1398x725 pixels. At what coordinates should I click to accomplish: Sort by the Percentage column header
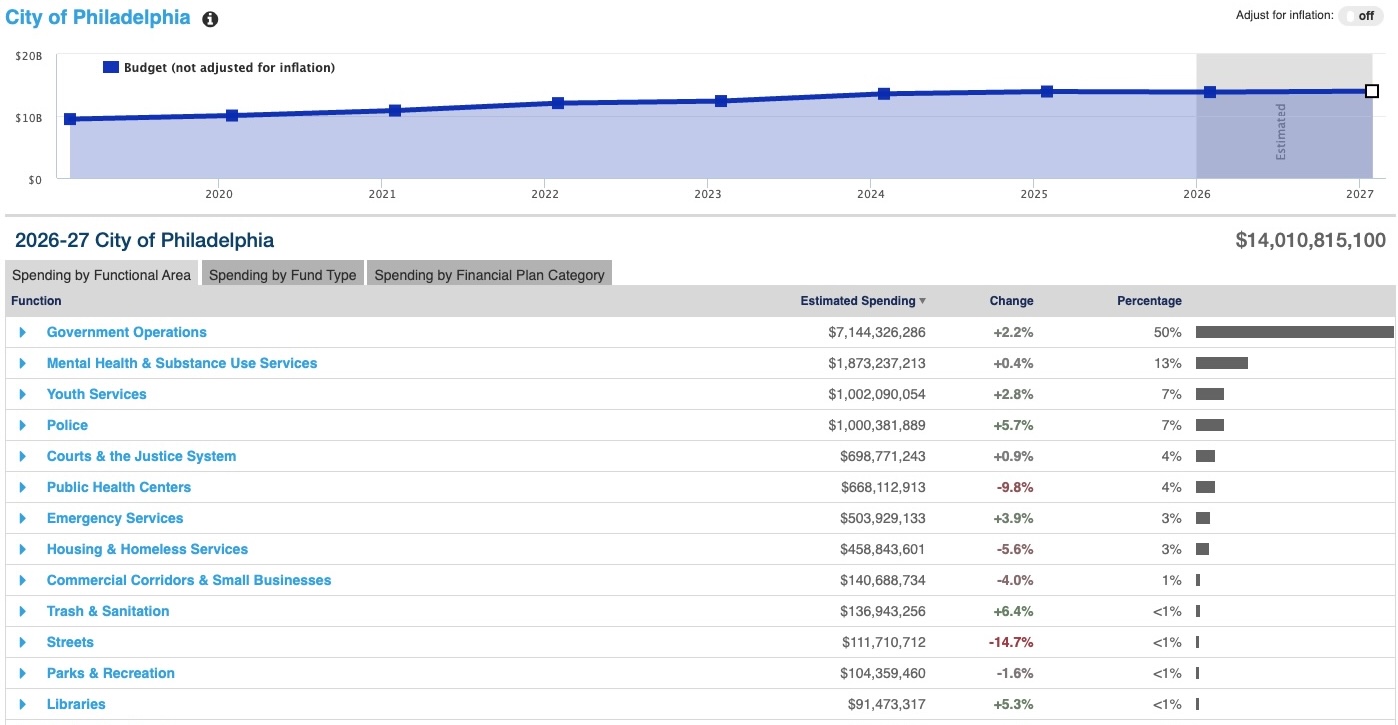pos(1149,301)
